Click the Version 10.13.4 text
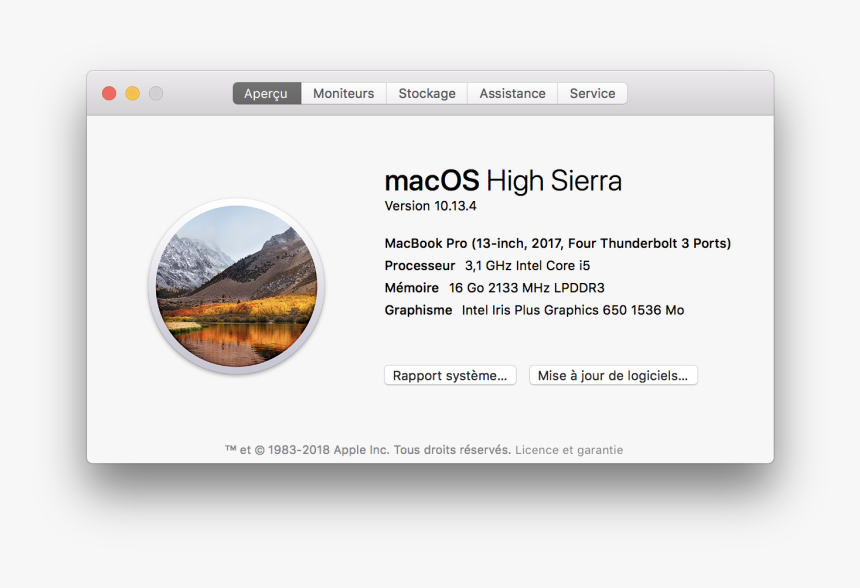Screen dimensions: 860x588 430,206
